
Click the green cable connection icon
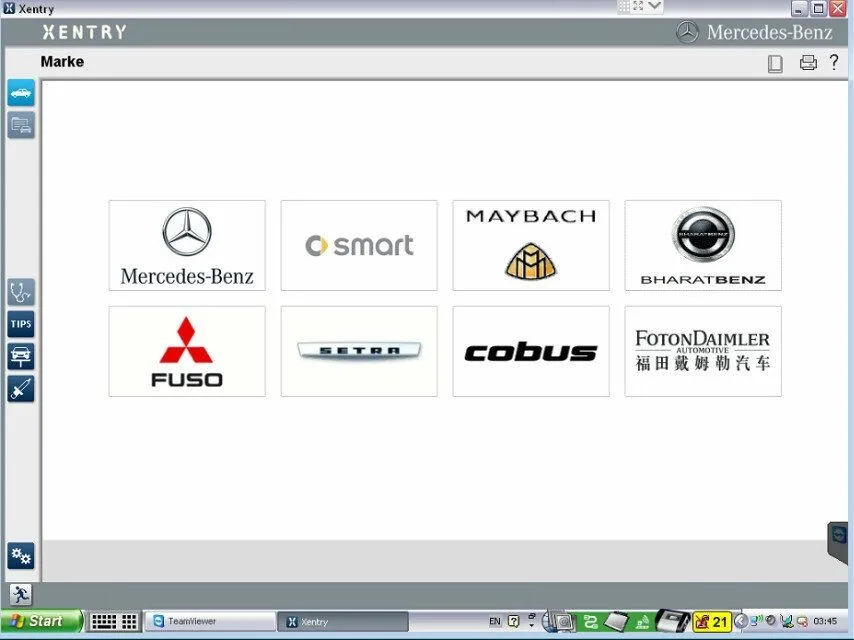[590, 621]
